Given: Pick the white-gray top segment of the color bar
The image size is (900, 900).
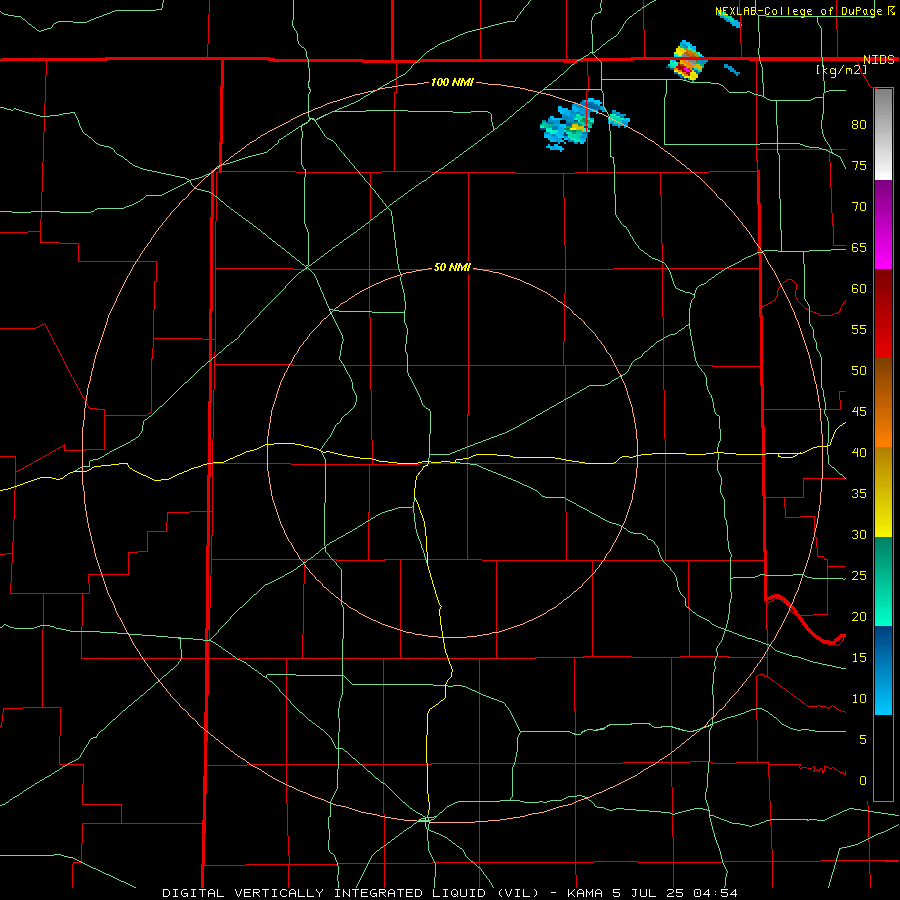Looking at the screenshot, I should pyautogui.click(x=883, y=134).
